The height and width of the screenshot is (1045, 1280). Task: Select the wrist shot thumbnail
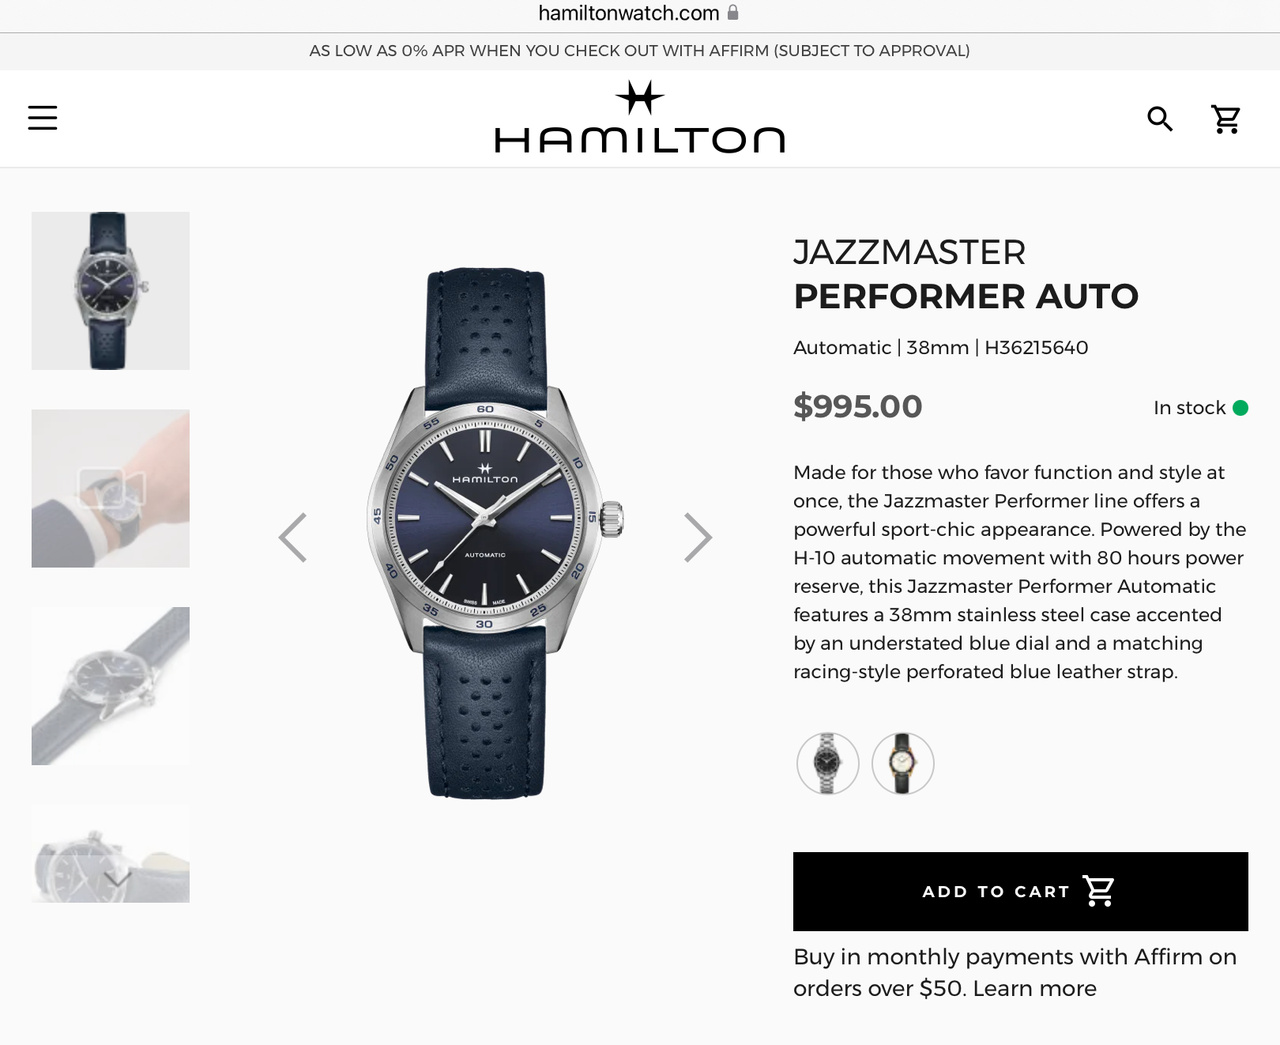click(x=110, y=488)
